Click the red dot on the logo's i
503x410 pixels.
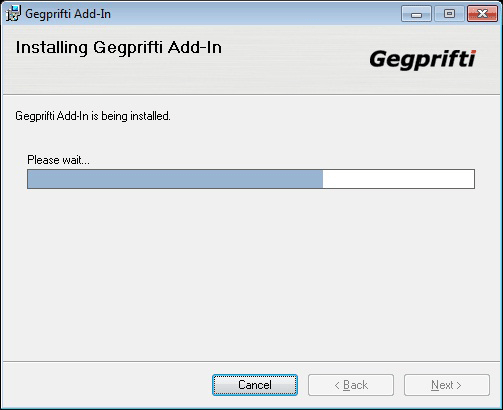[473, 52]
